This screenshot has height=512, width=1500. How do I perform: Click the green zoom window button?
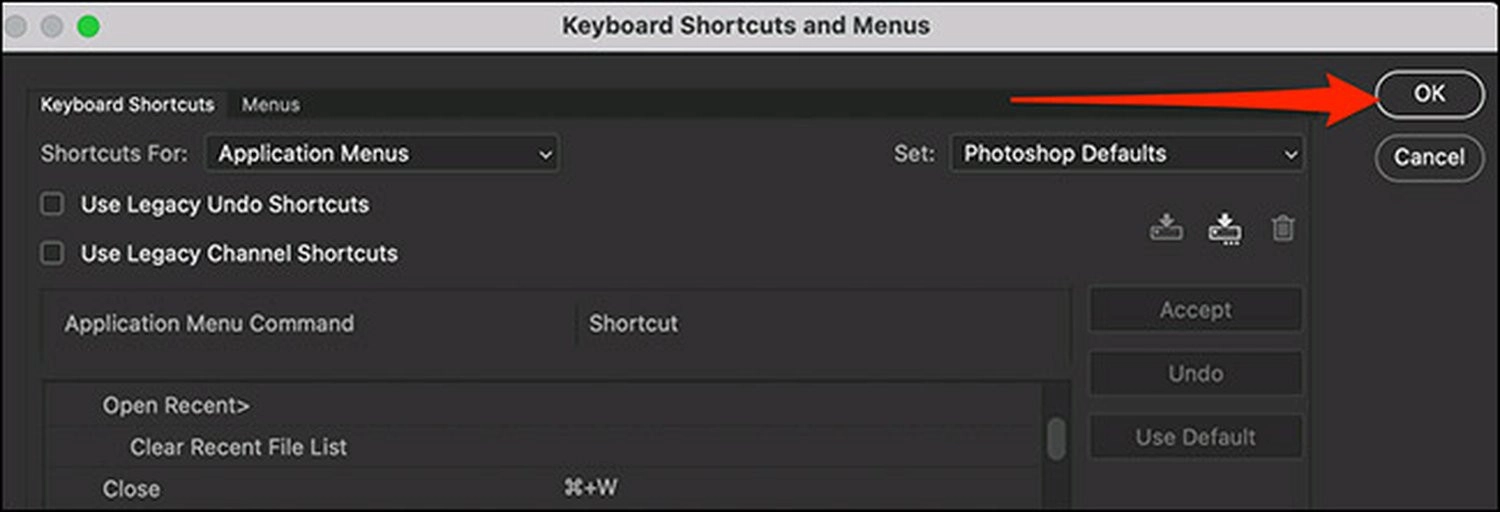[x=88, y=26]
